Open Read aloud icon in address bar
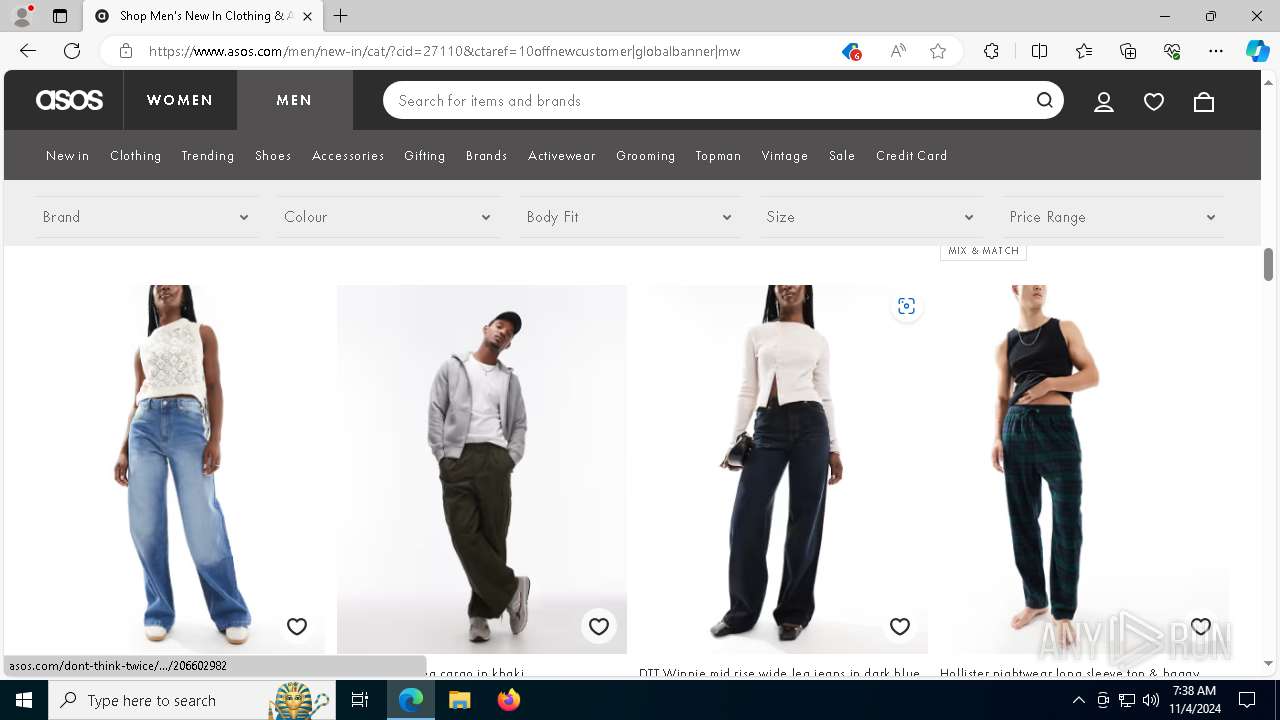 897,51
